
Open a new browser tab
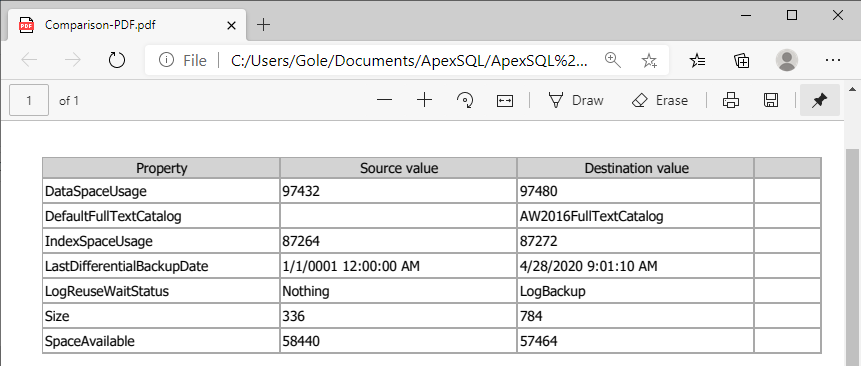click(x=264, y=25)
